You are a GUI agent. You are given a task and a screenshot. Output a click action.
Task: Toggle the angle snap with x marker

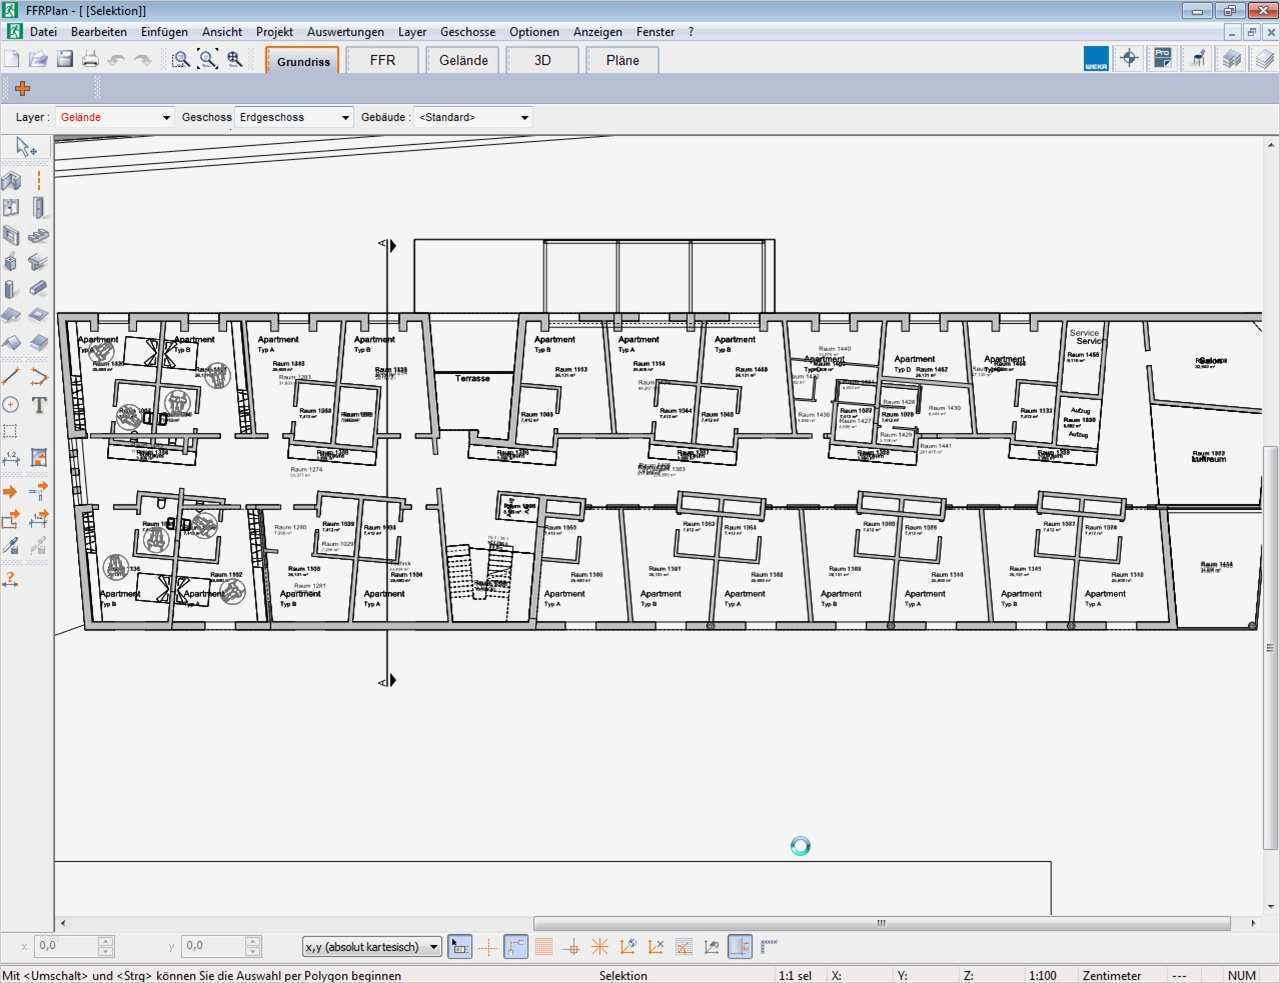(656, 946)
